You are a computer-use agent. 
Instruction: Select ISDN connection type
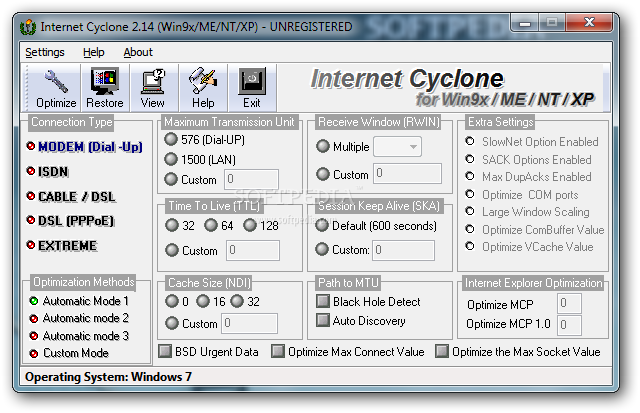(47, 171)
